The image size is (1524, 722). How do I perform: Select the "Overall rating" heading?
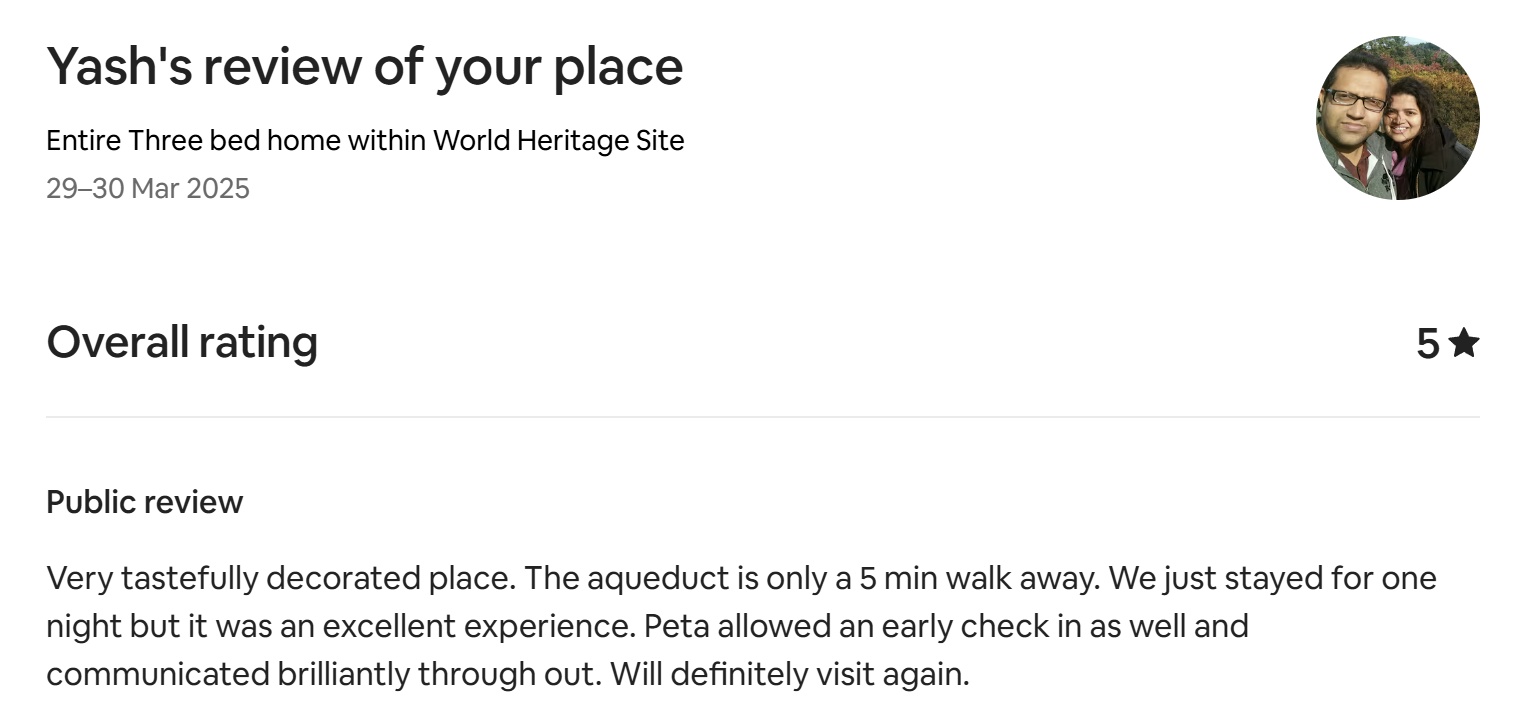(182, 342)
